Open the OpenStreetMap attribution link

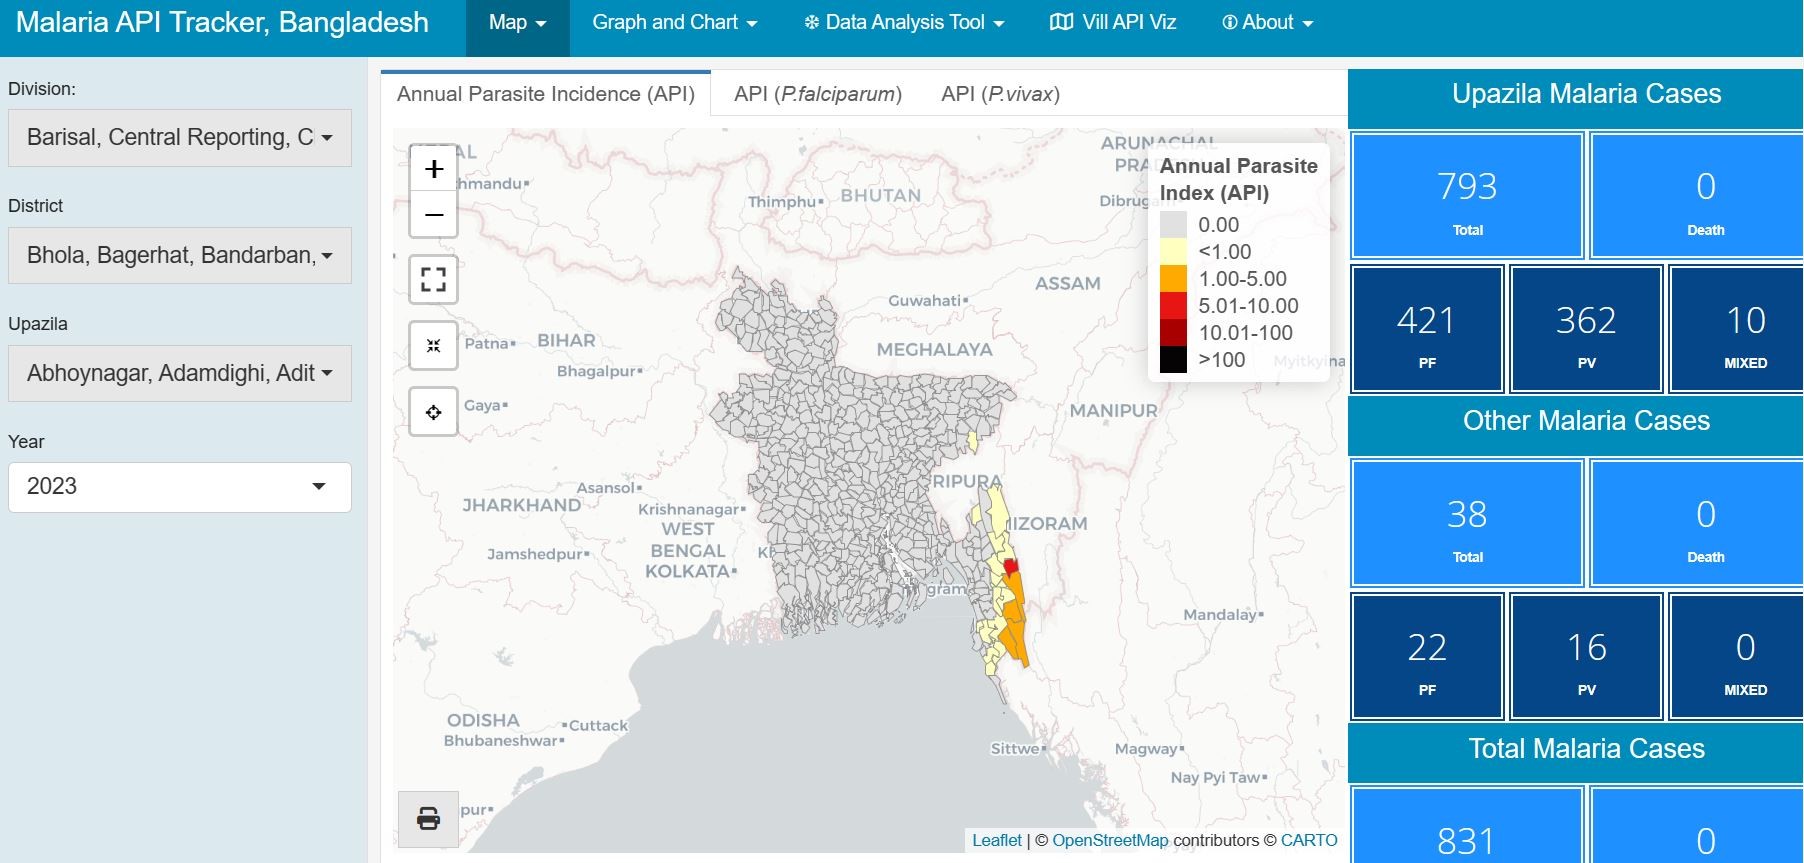pos(1109,840)
